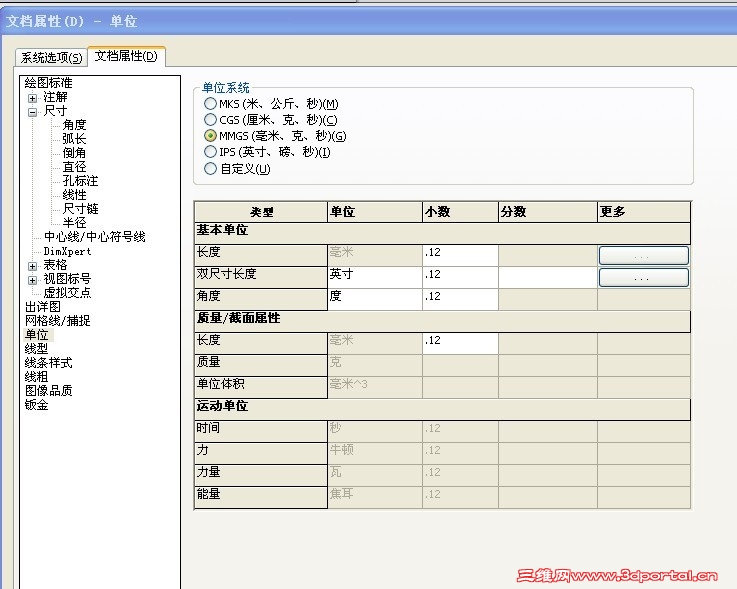
Task: Open 中心线/中心符号线 settings
Action: [94, 237]
